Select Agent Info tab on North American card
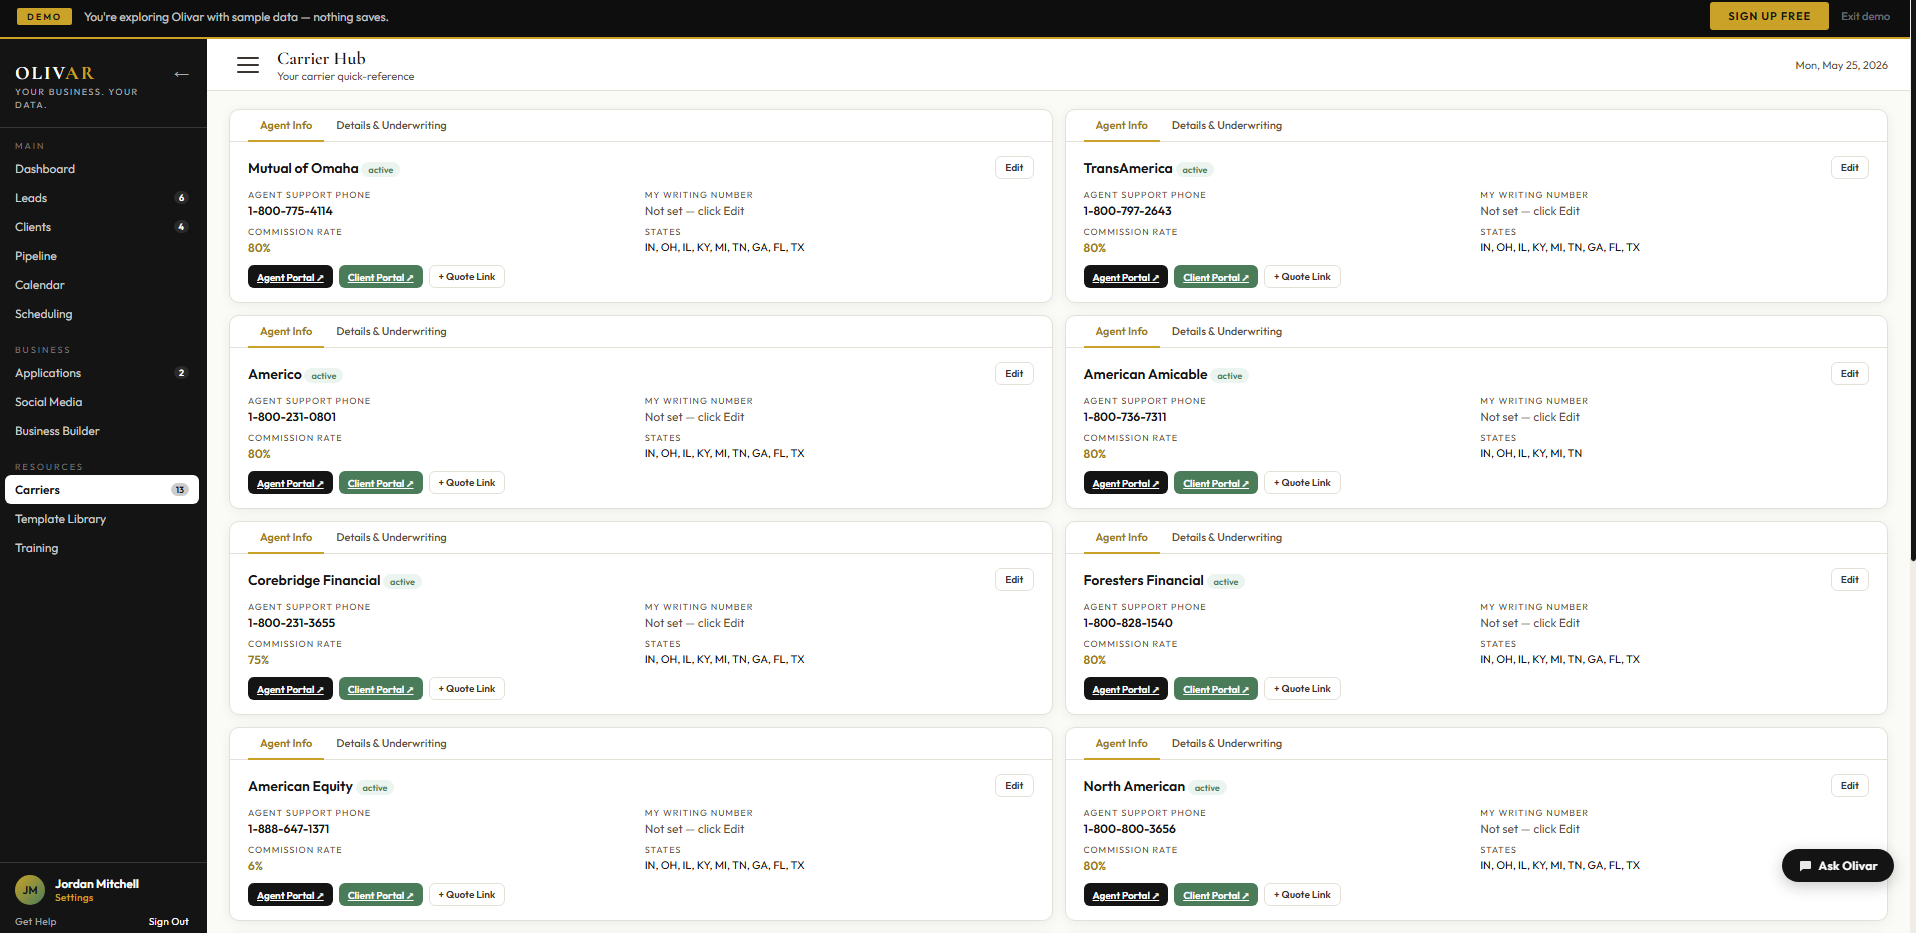Viewport: 1916px width, 933px height. pyautogui.click(x=1121, y=744)
